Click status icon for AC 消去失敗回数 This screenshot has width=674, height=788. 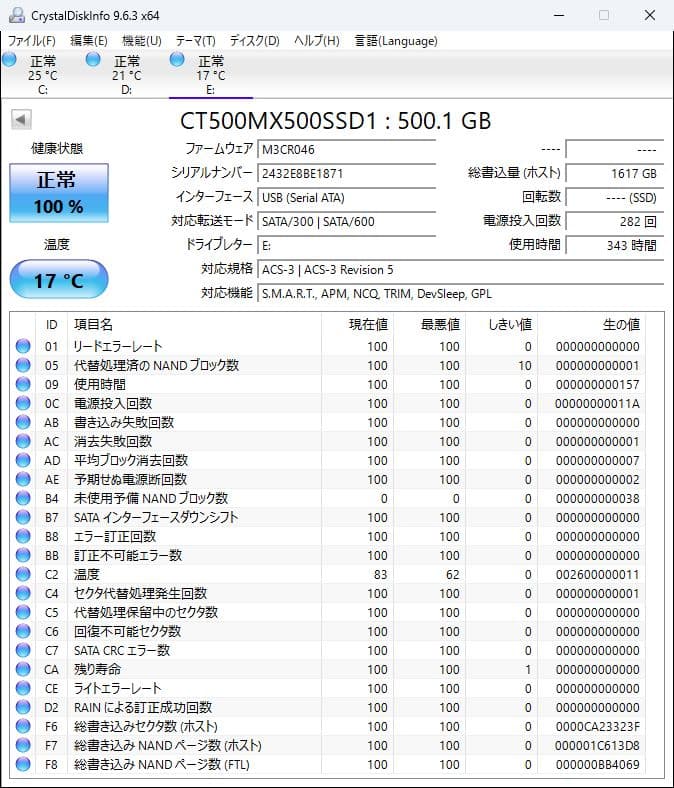23,441
